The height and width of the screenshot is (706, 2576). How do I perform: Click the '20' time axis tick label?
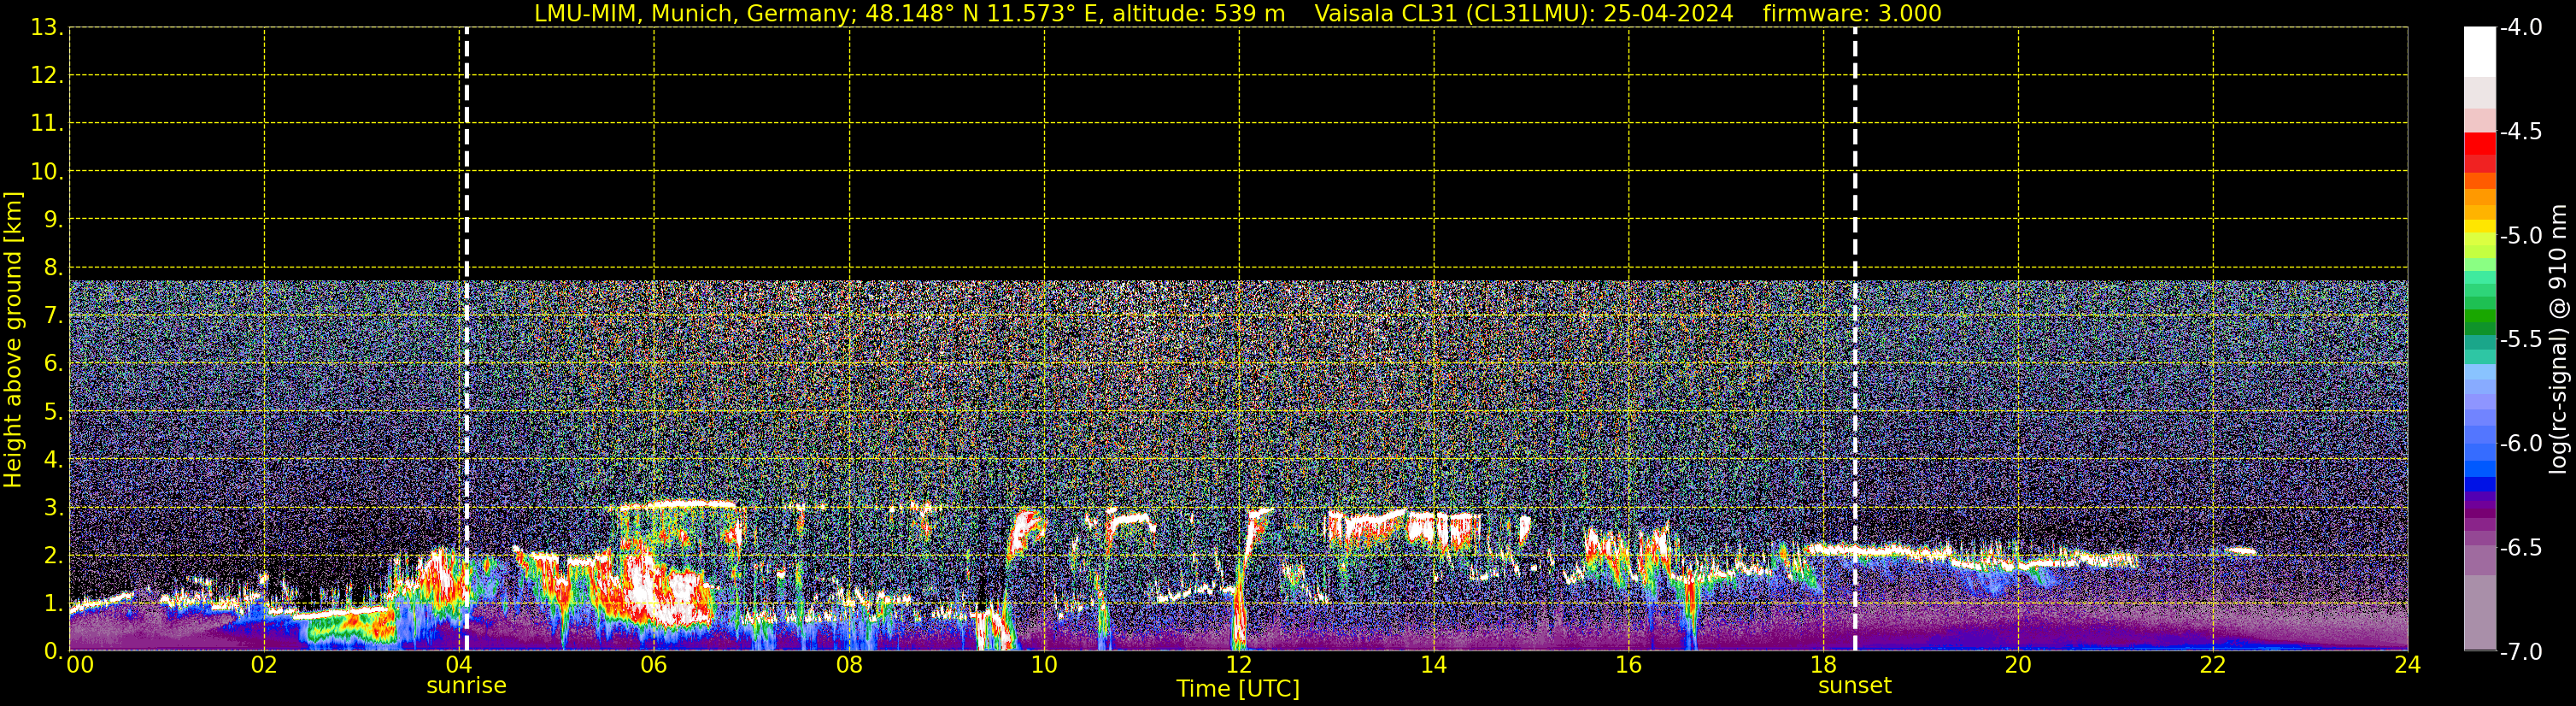click(x=2018, y=666)
